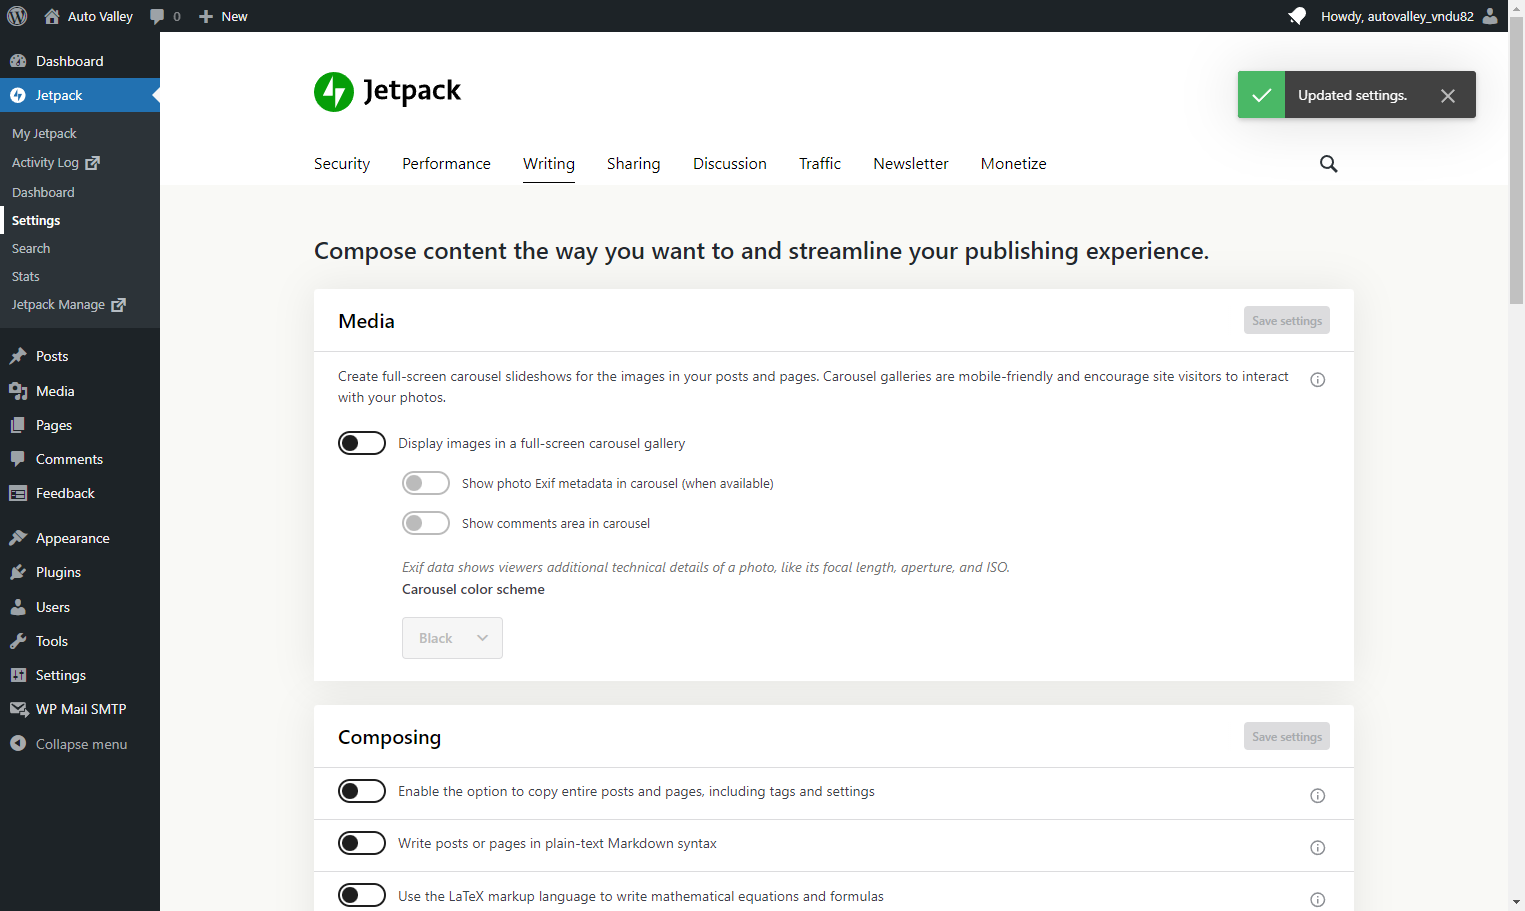Enable full-screen carousel gallery toggle
This screenshot has width=1525, height=911.
tap(362, 443)
